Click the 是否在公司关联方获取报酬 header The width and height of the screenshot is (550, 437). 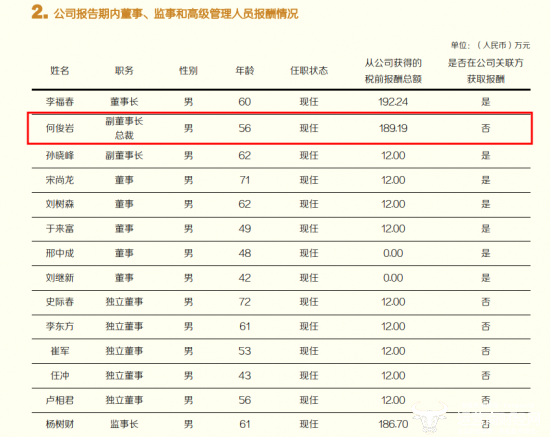485,71
